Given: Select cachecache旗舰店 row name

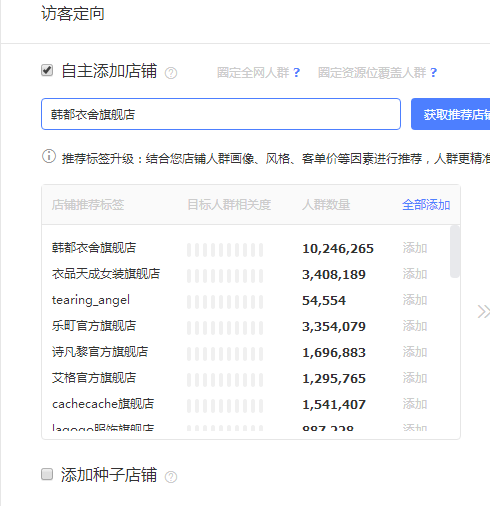Looking at the screenshot, I should point(103,404).
